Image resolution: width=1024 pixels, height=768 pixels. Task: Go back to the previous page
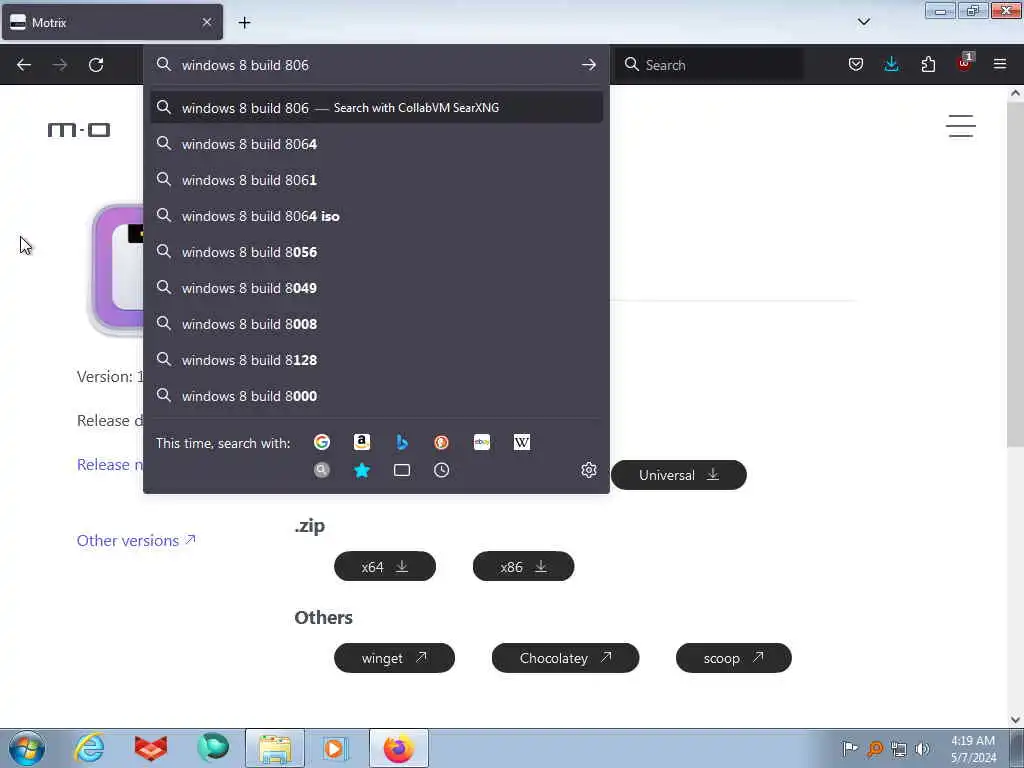pos(24,65)
